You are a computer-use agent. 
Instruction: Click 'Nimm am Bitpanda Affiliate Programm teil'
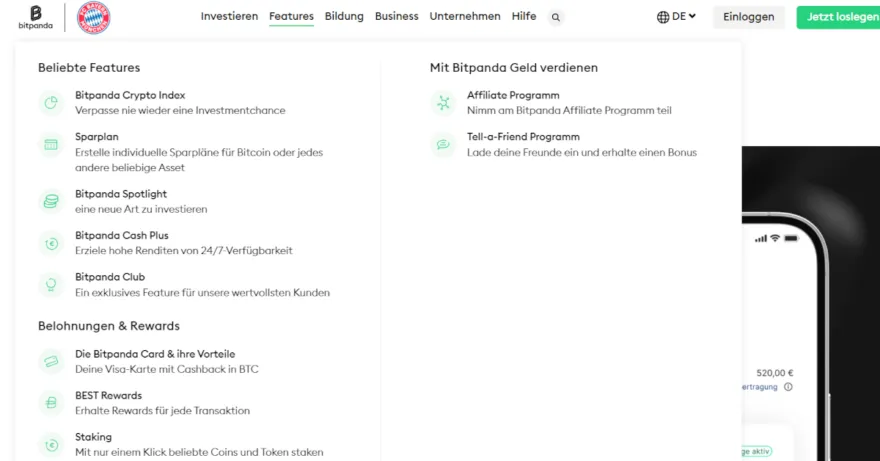(x=569, y=111)
